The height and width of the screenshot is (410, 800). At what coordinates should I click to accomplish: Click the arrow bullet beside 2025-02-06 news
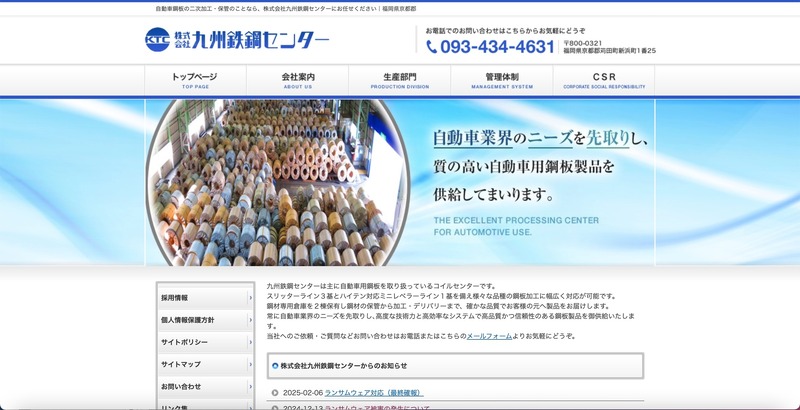275,393
